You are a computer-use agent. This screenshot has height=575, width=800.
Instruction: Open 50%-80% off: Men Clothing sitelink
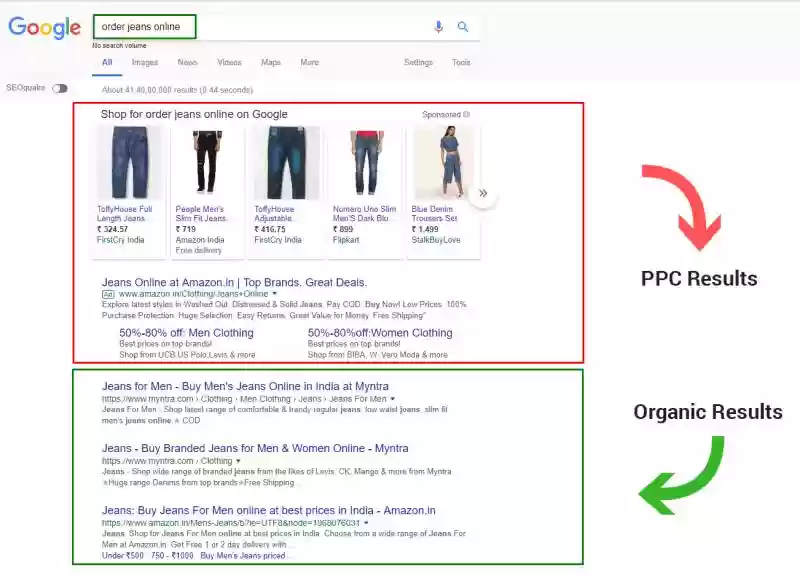[x=186, y=333]
